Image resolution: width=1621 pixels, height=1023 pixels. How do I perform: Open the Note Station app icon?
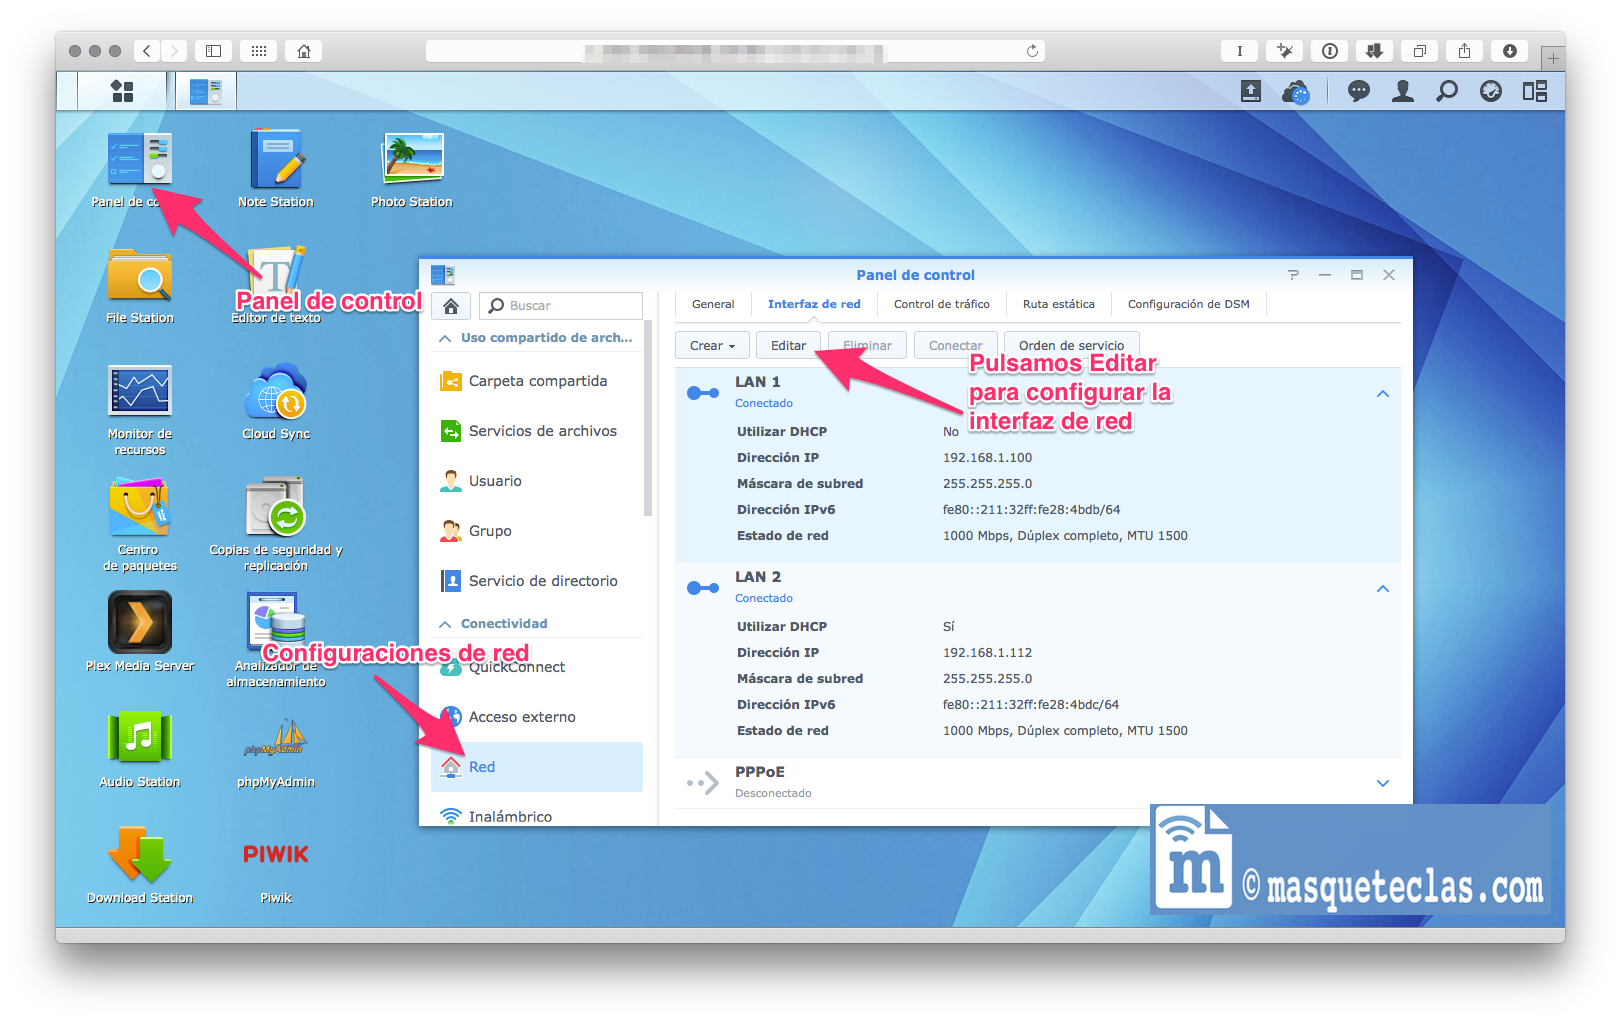coord(276,161)
